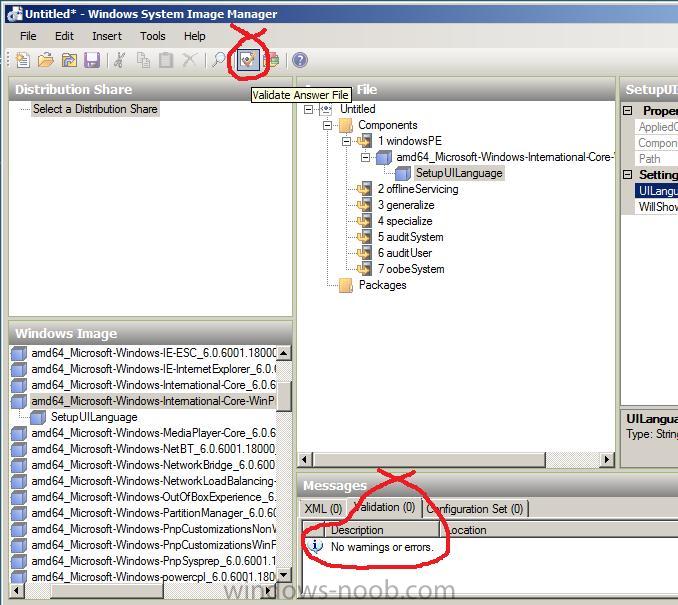
Task: Click the Components folder icon in Answer File
Action: pyautogui.click(x=346, y=125)
